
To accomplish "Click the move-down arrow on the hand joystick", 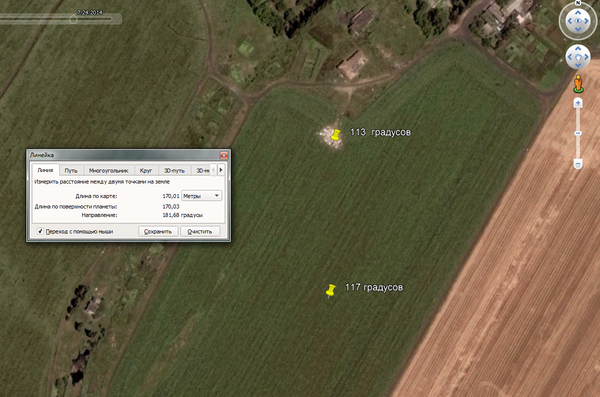I will (578, 65).
